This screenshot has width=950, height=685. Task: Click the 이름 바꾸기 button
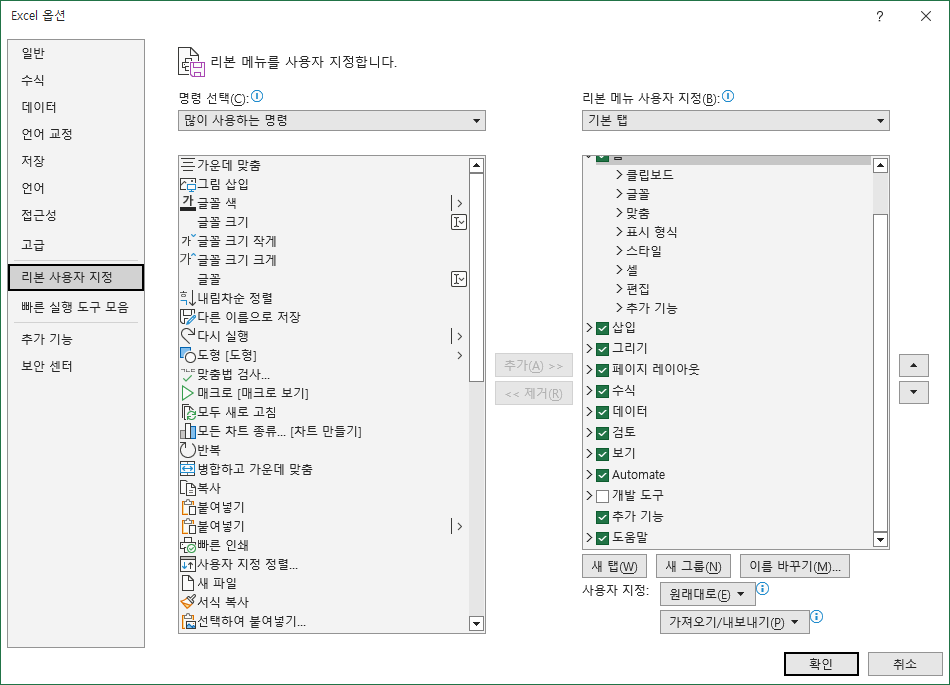click(795, 566)
